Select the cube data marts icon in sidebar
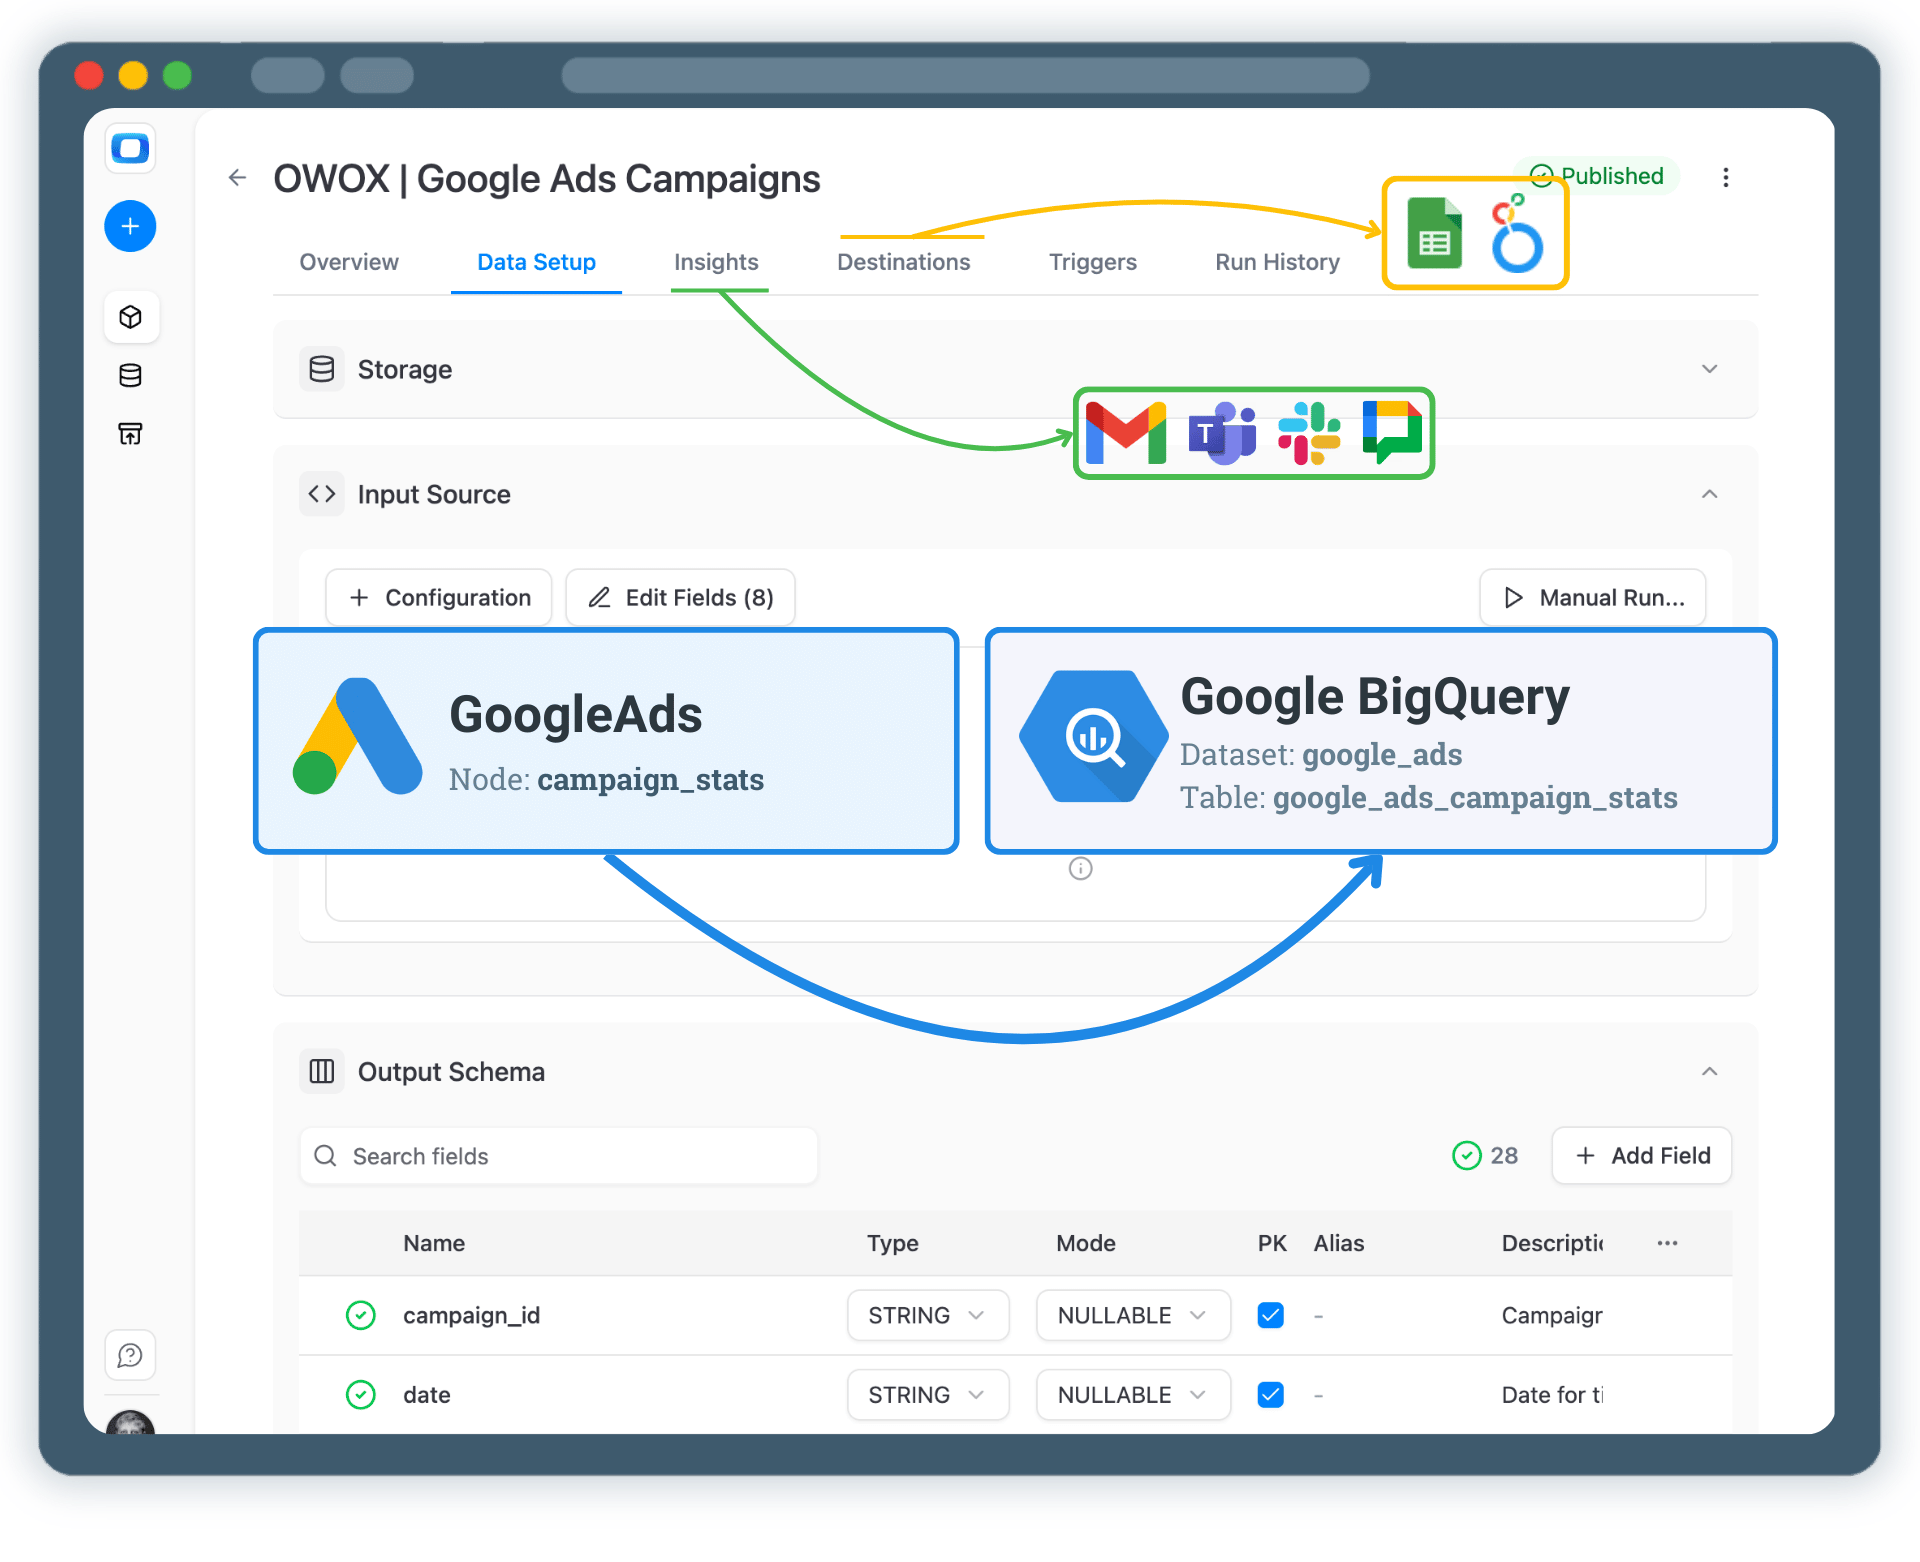The width and height of the screenshot is (1920, 1562). (131, 317)
